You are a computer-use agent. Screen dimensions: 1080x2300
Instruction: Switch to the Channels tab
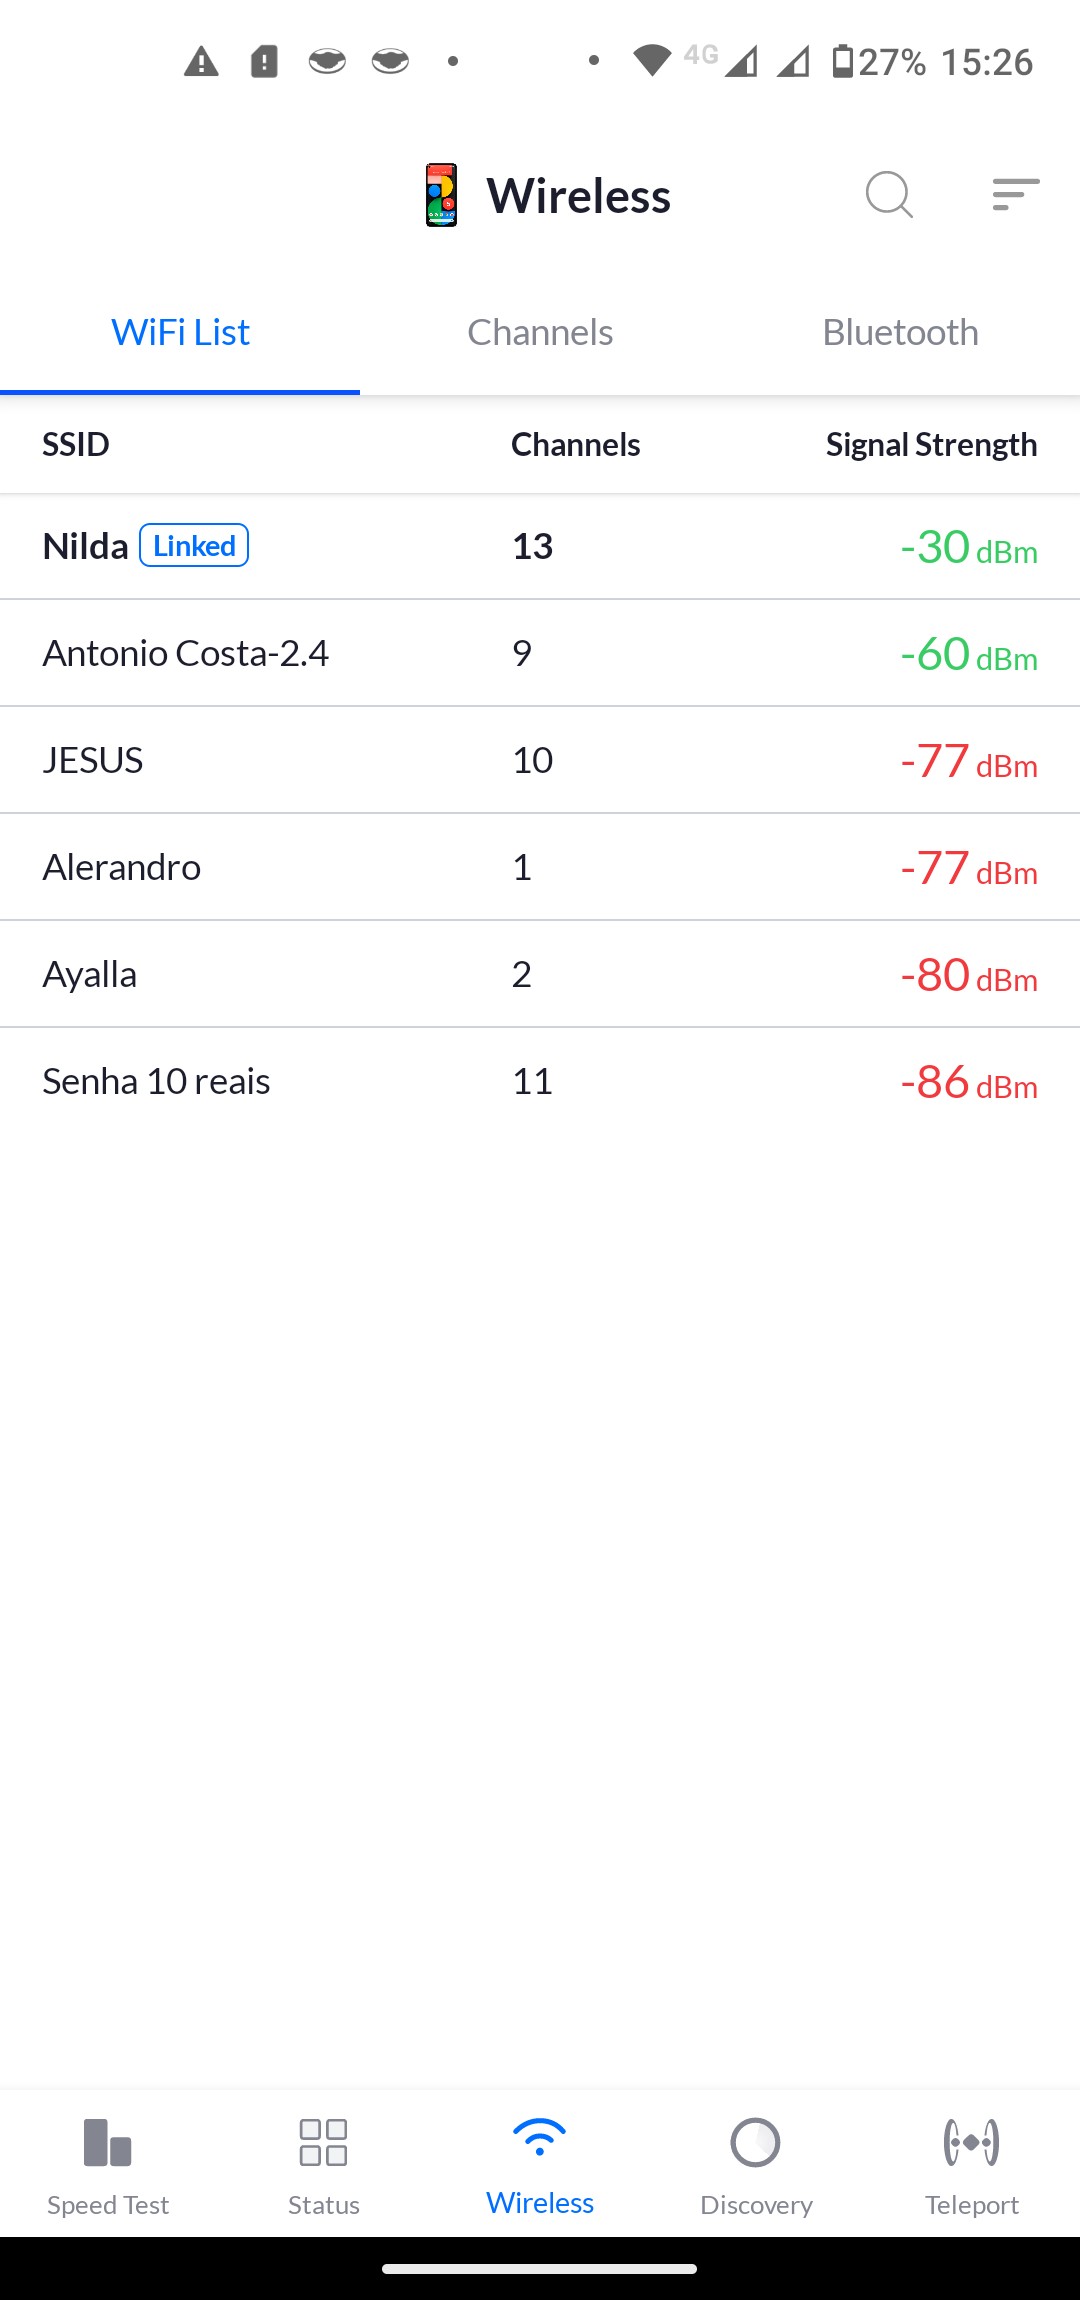click(540, 333)
